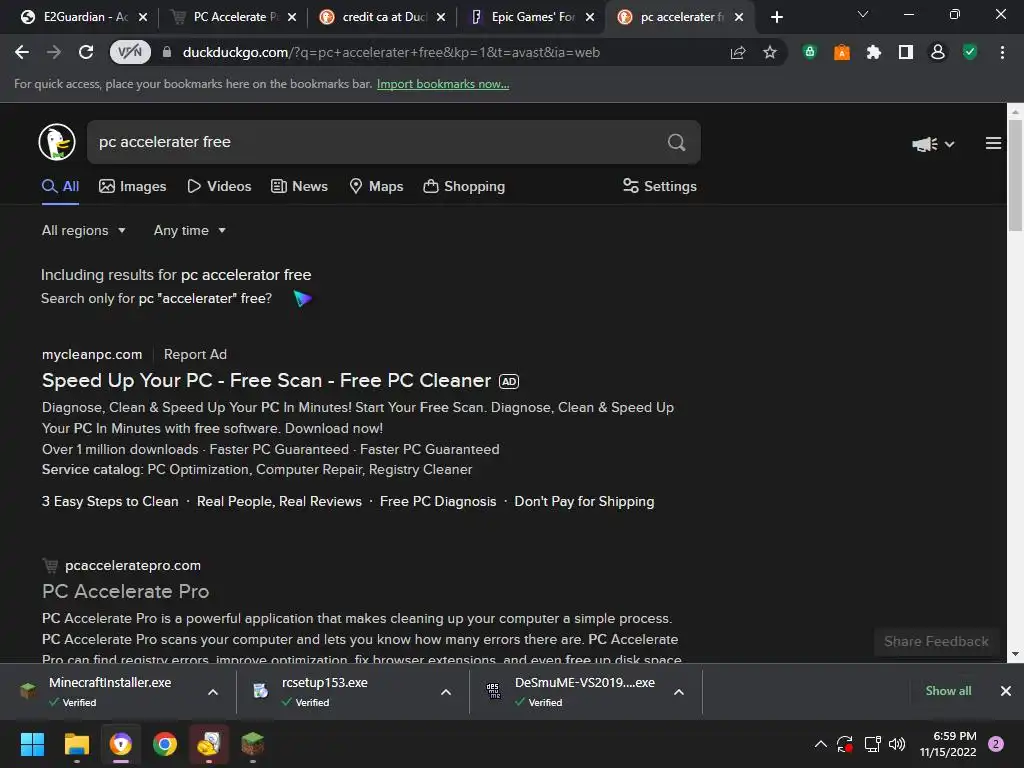Open a new browser tab
The height and width of the screenshot is (768, 1024).
pos(776,17)
